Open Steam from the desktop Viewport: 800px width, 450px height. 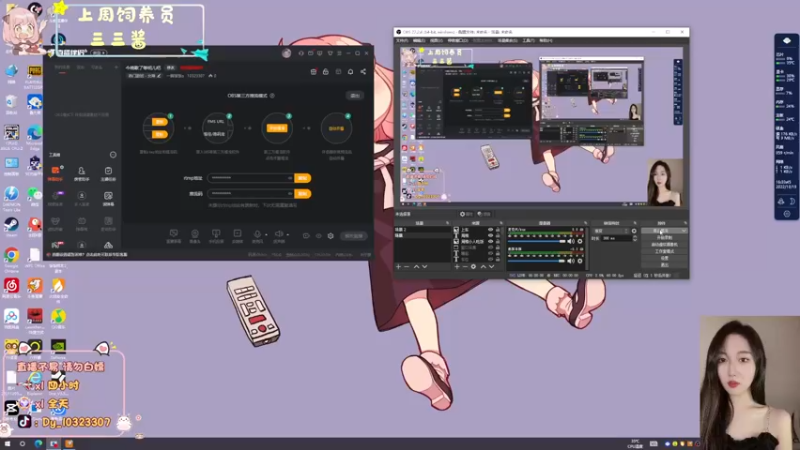[x=11, y=225]
